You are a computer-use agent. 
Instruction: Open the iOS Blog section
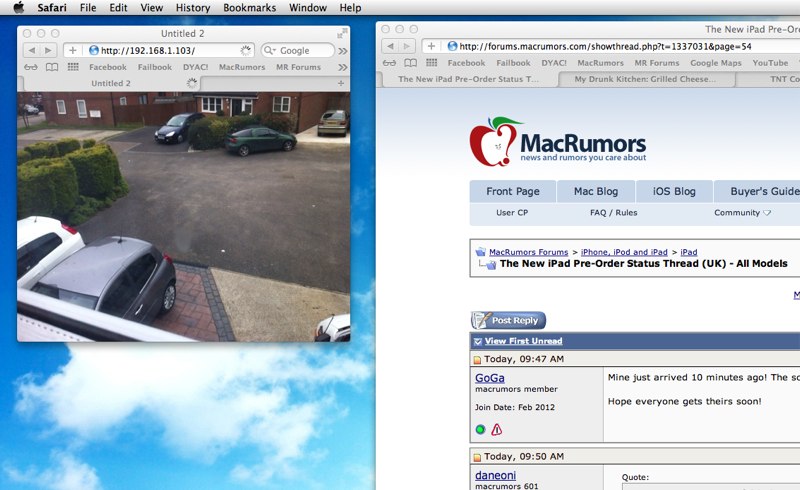674,191
